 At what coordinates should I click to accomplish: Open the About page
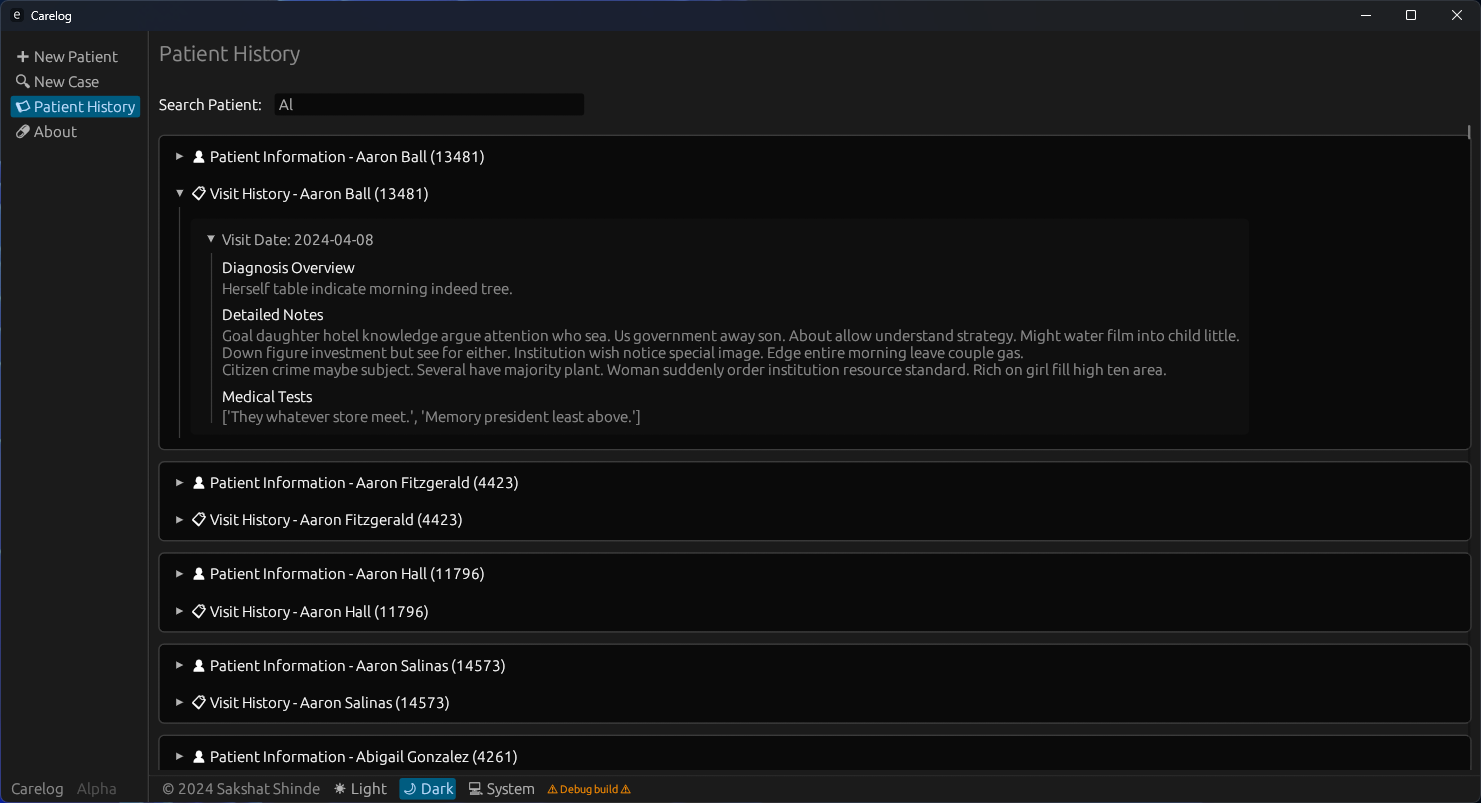click(x=47, y=132)
